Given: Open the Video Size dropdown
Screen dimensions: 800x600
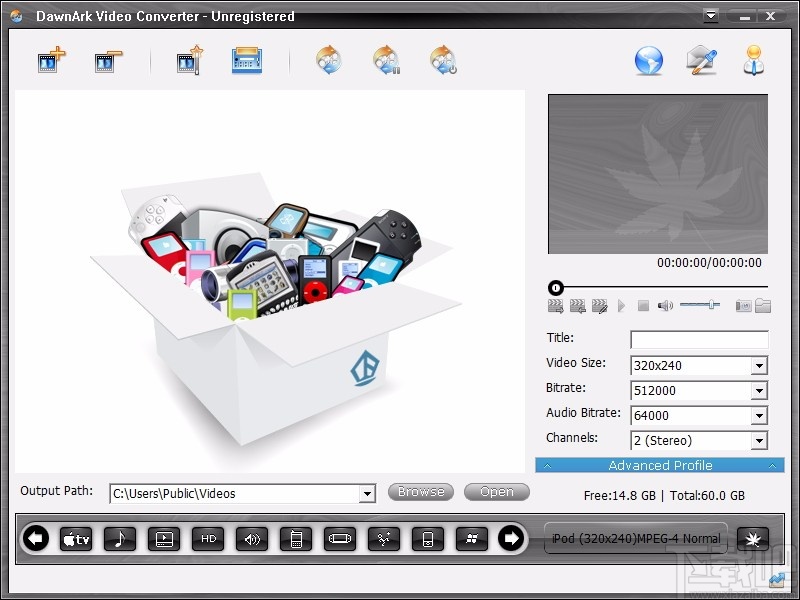Looking at the screenshot, I should pyautogui.click(x=759, y=365).
